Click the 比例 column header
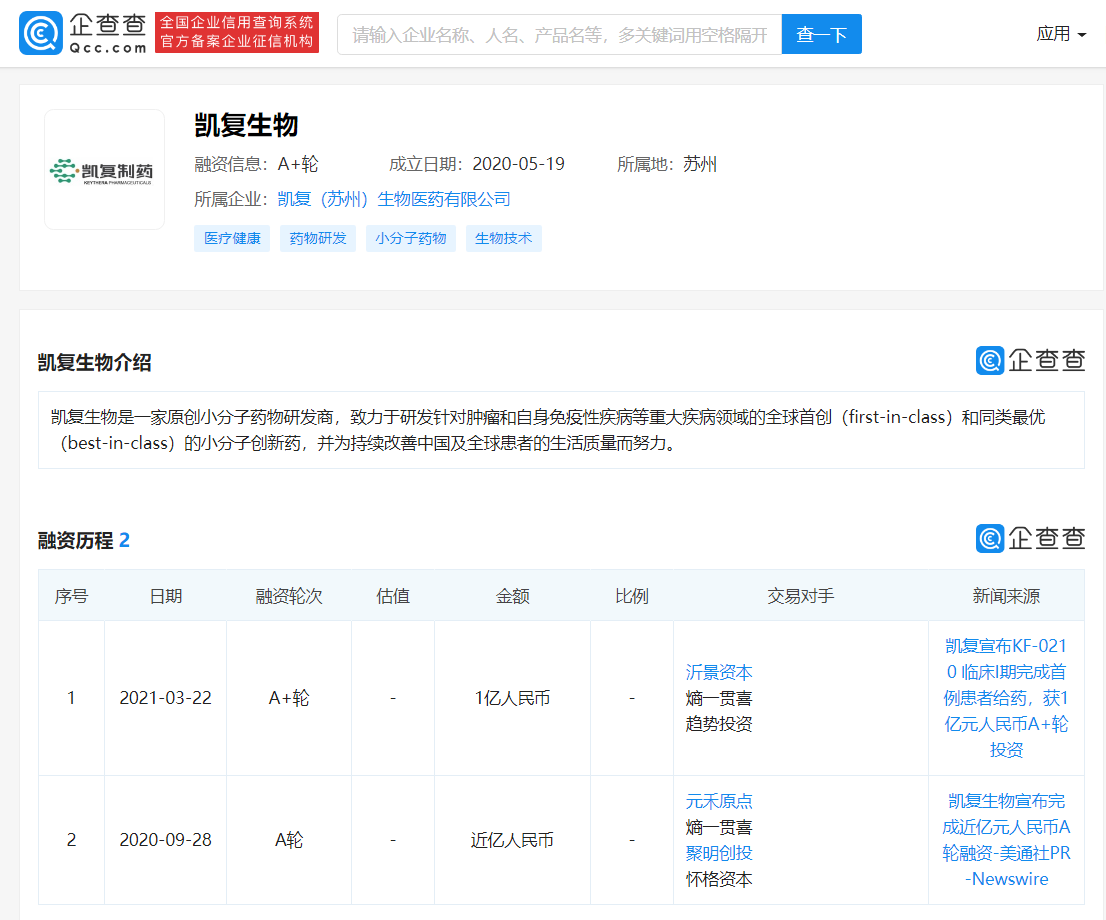1106x920 pixels. [x=631, y=596]
